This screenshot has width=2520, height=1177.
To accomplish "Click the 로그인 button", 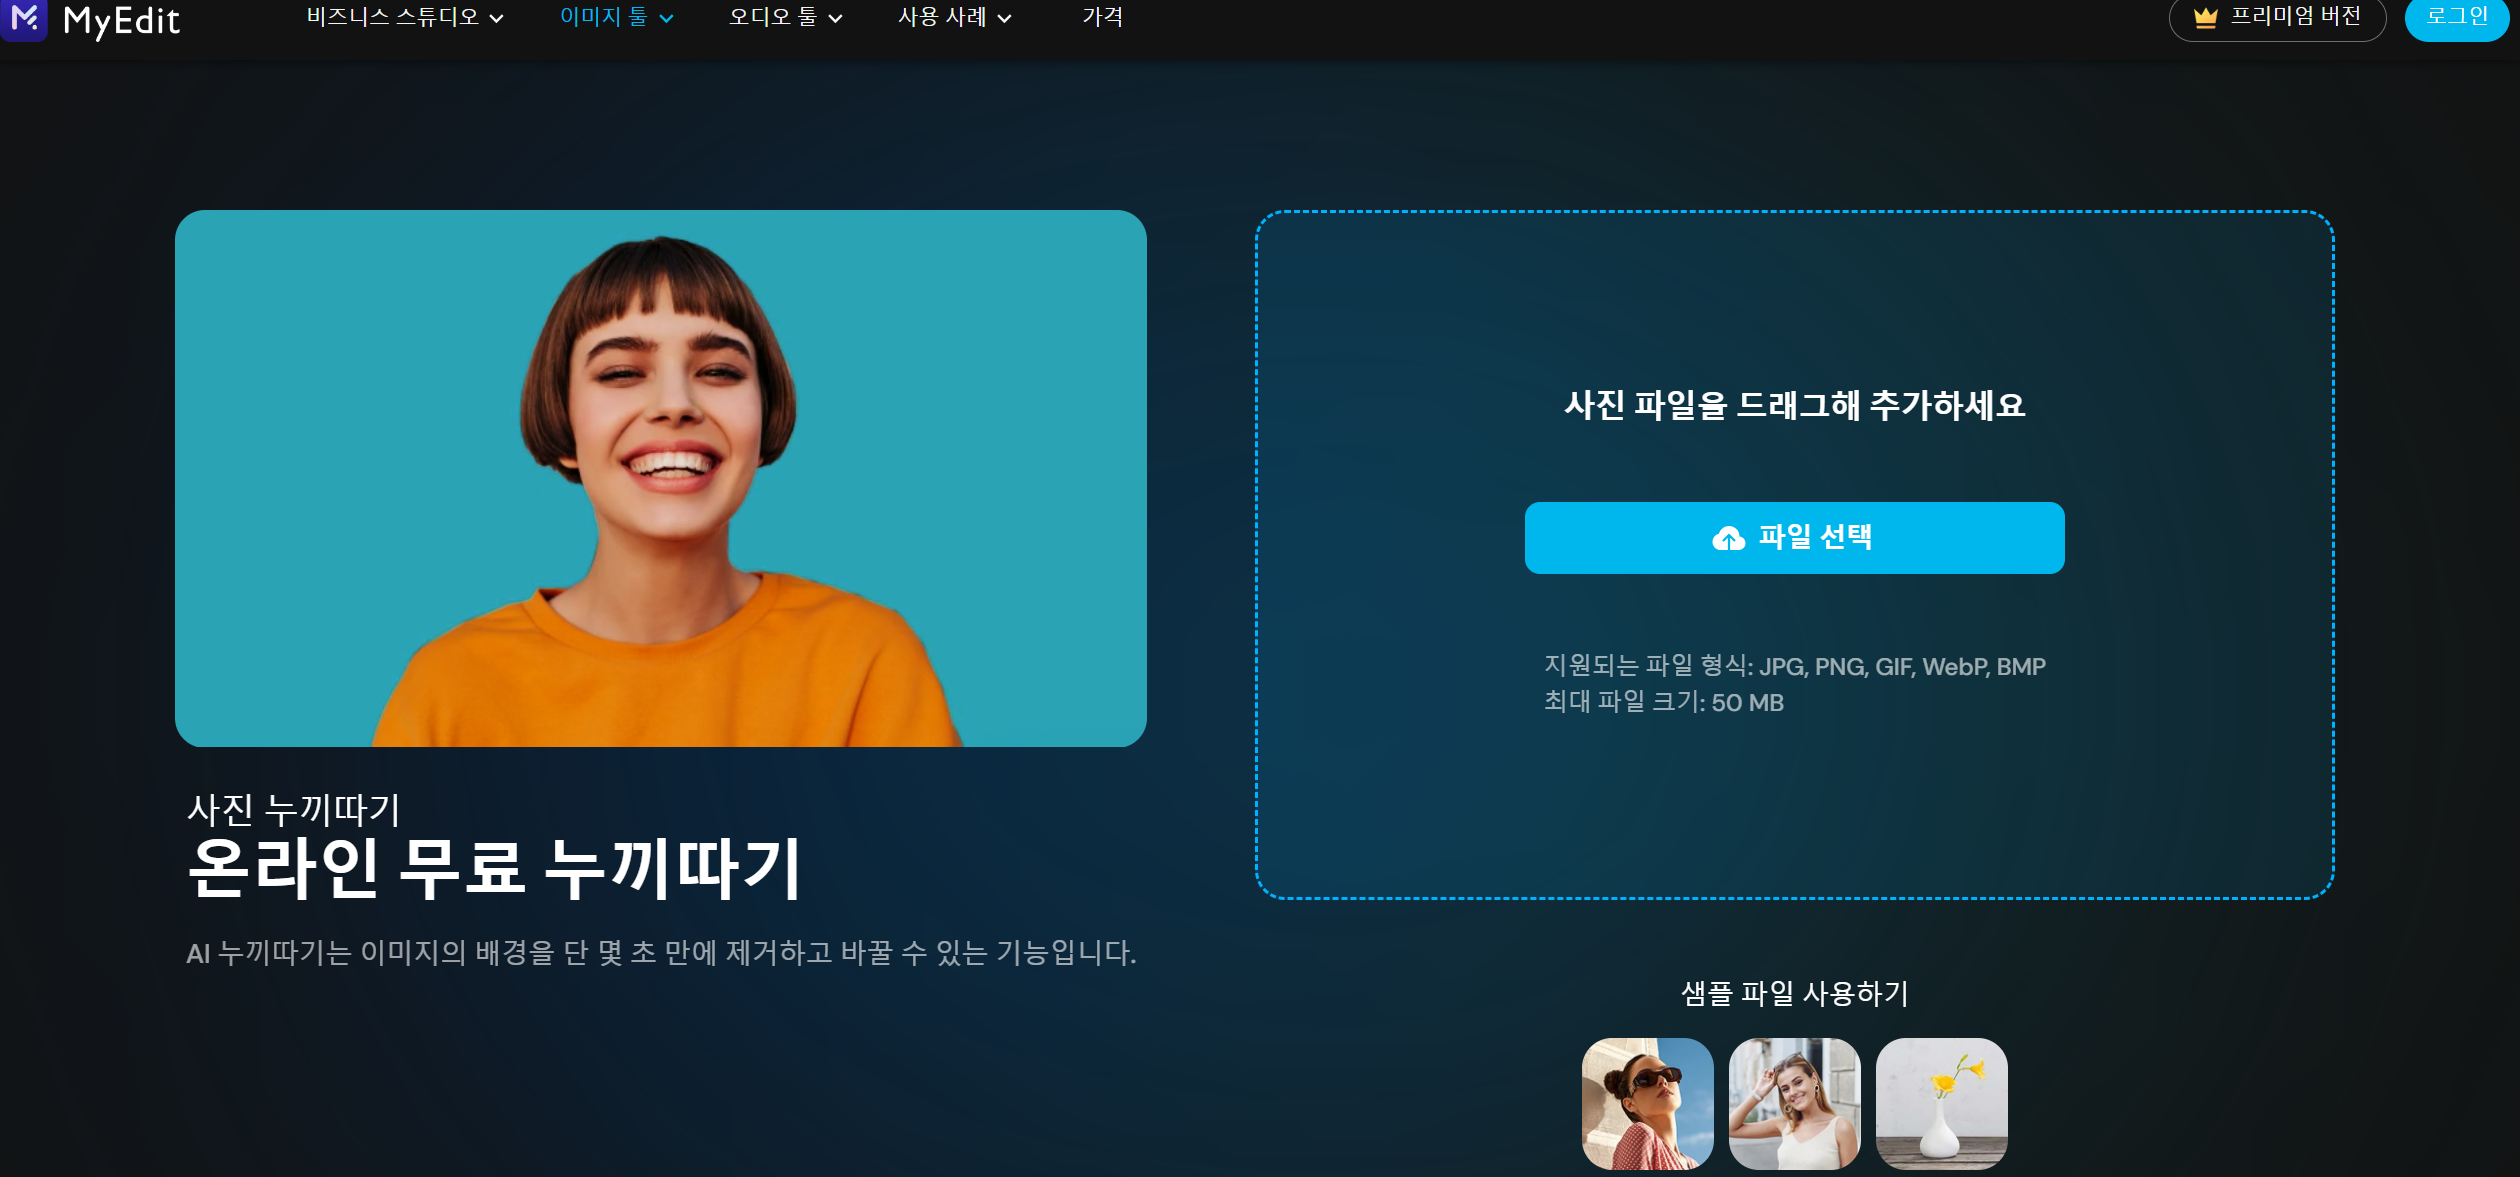I will [2455, 17].
